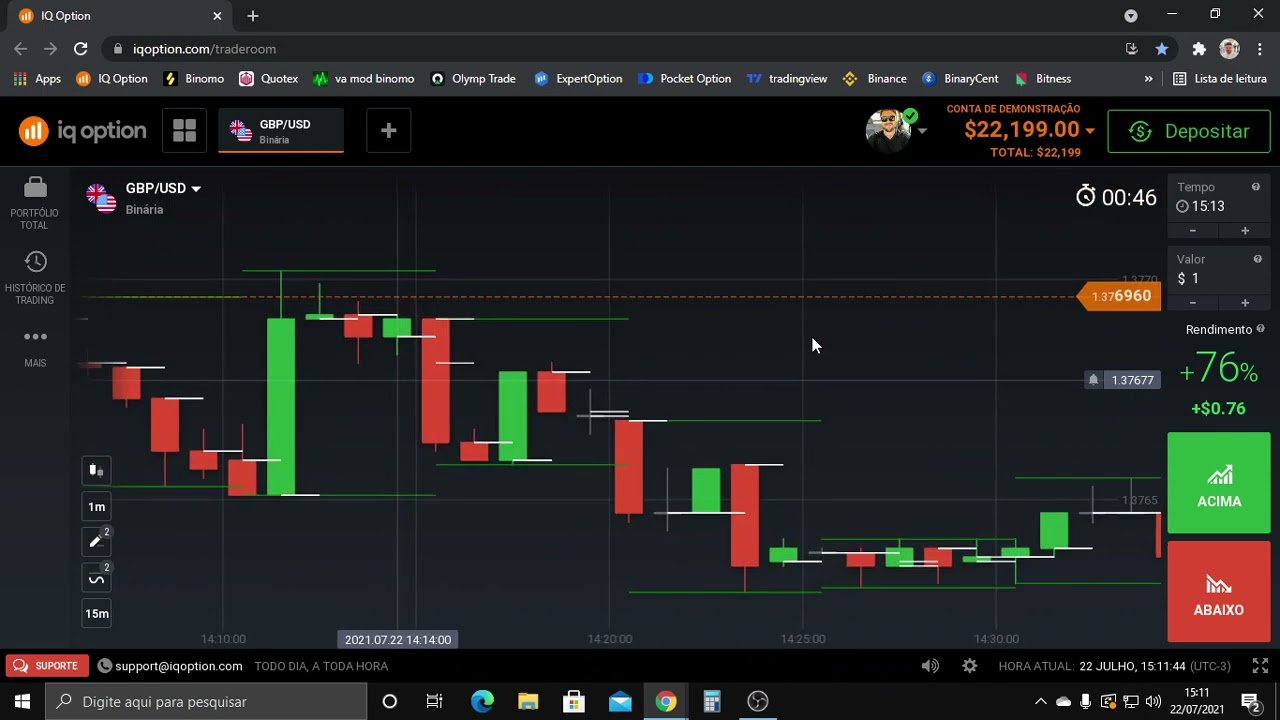
Task: Toggle fullscreen mode in the bottom bar
Action: point(1259,665)
